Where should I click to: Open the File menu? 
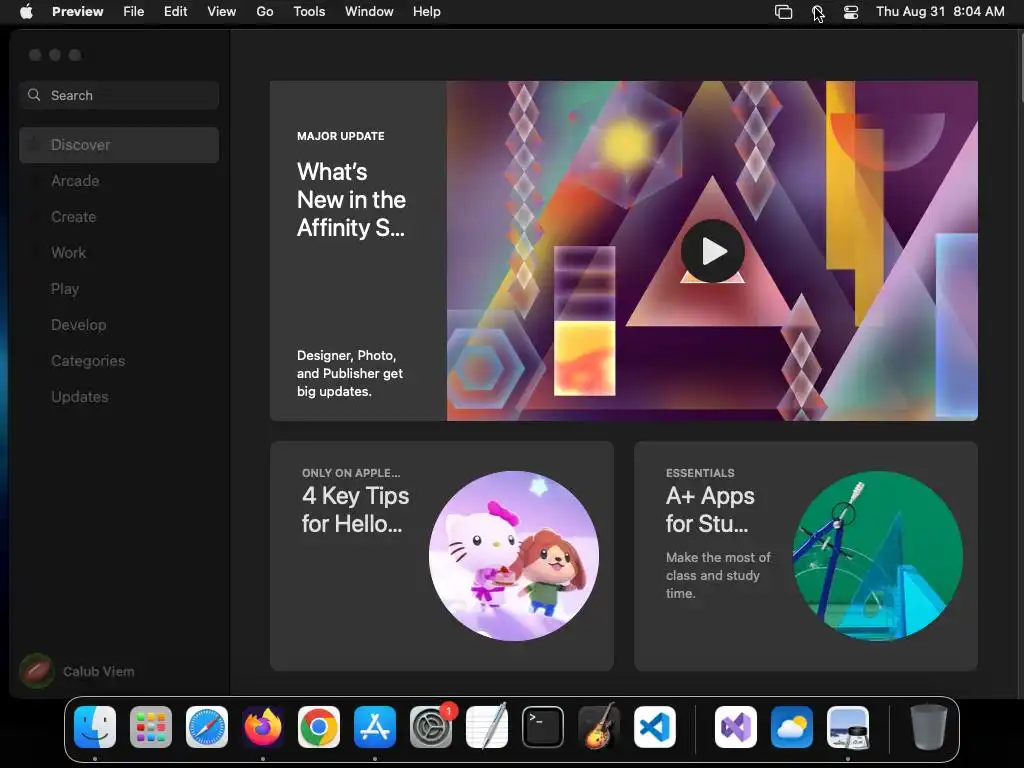[x=134, y=12]
